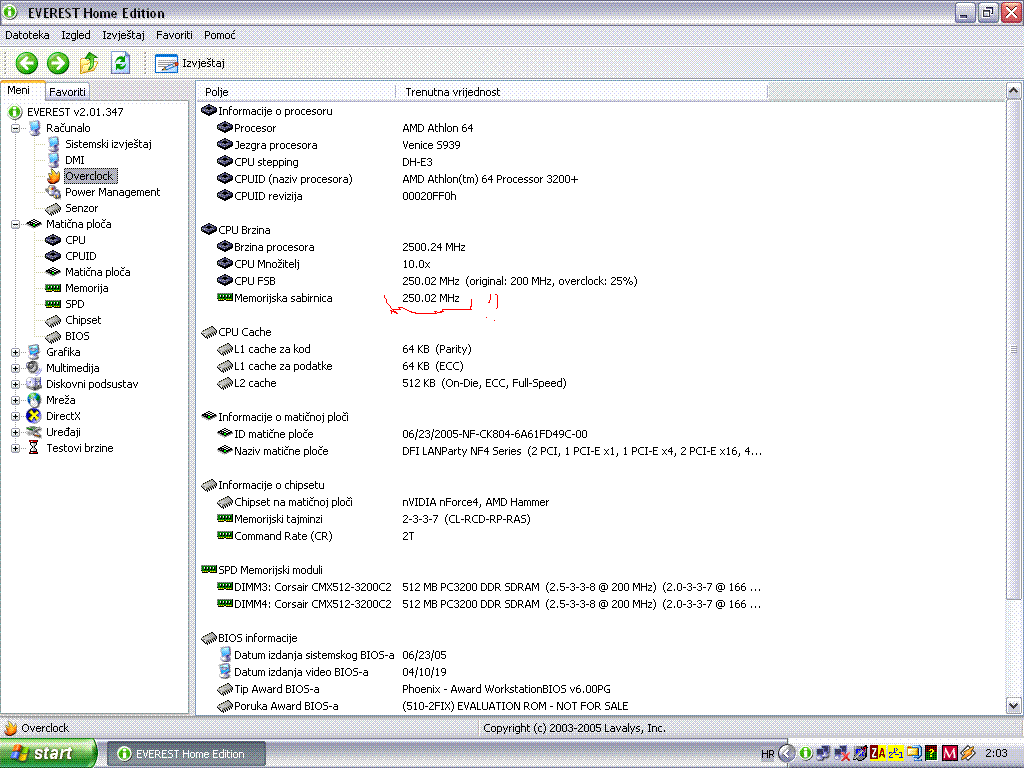Click the green Back arrow toolbar button

tap(27, 63)
